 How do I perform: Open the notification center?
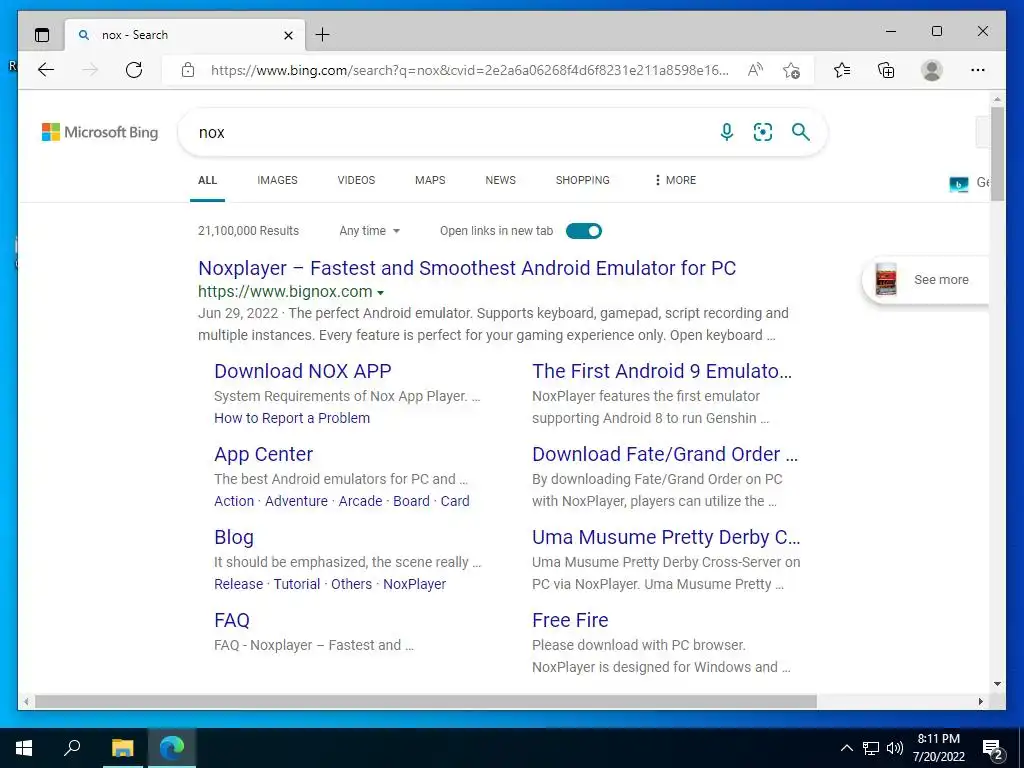[993, 749]
